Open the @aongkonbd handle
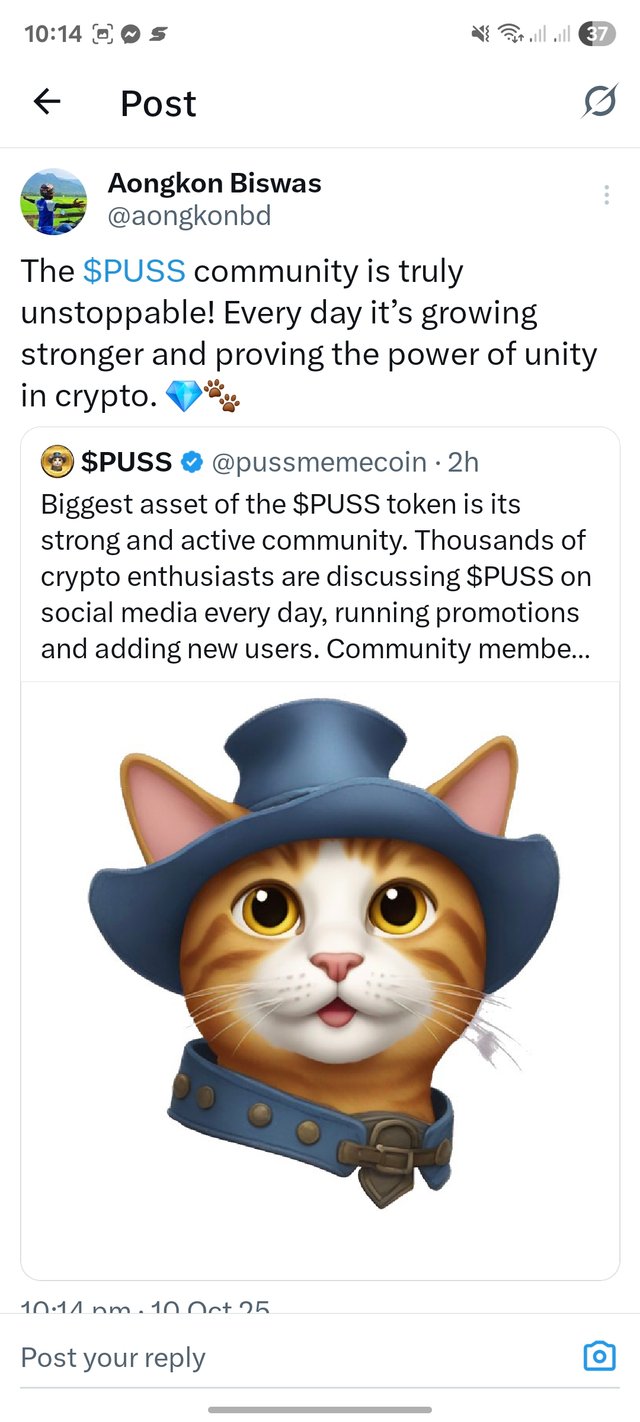Image resolution: width=640 pixels, height=1422 pixels. click(x=189, y=216)
